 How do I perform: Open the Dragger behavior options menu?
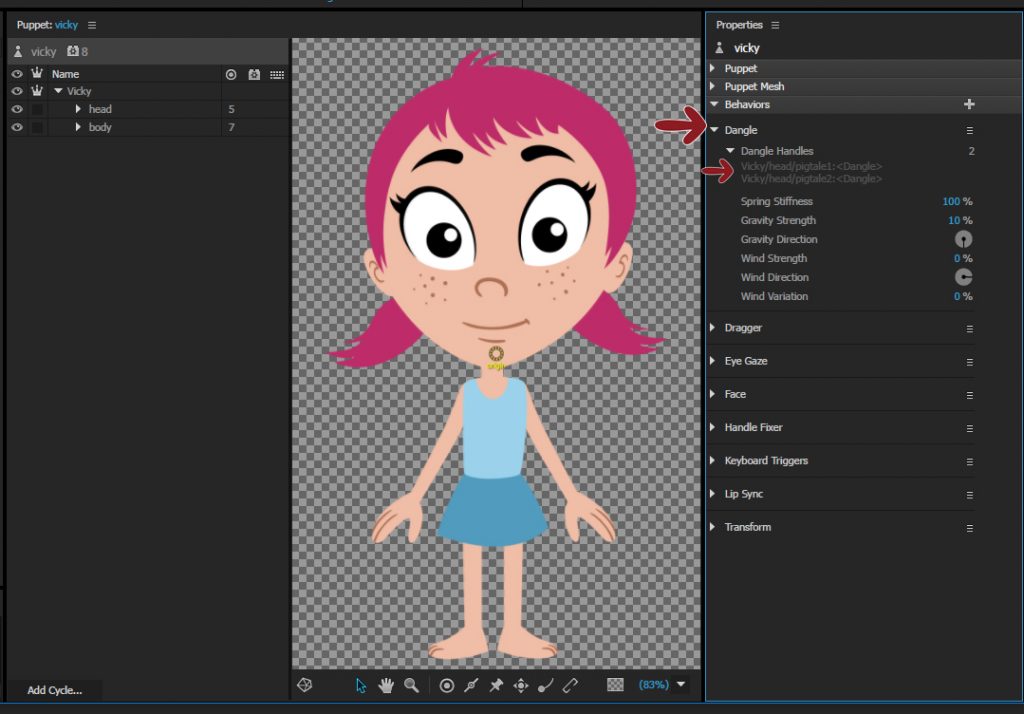(967, 328)
